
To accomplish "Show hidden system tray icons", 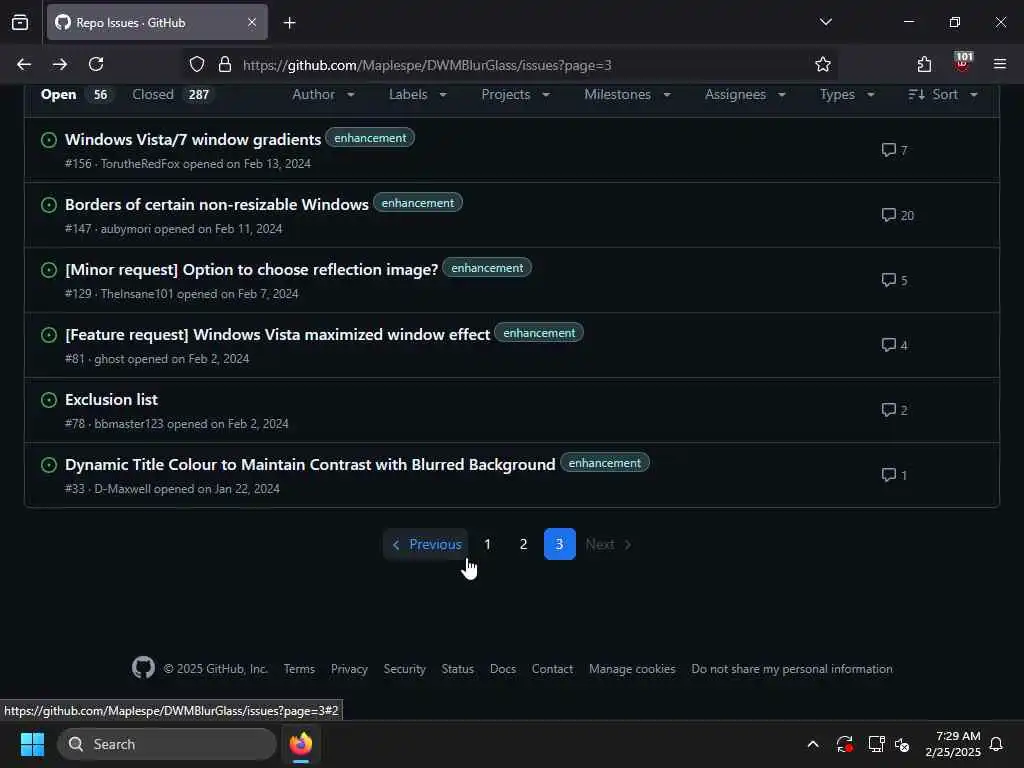I will pos(813,744).
